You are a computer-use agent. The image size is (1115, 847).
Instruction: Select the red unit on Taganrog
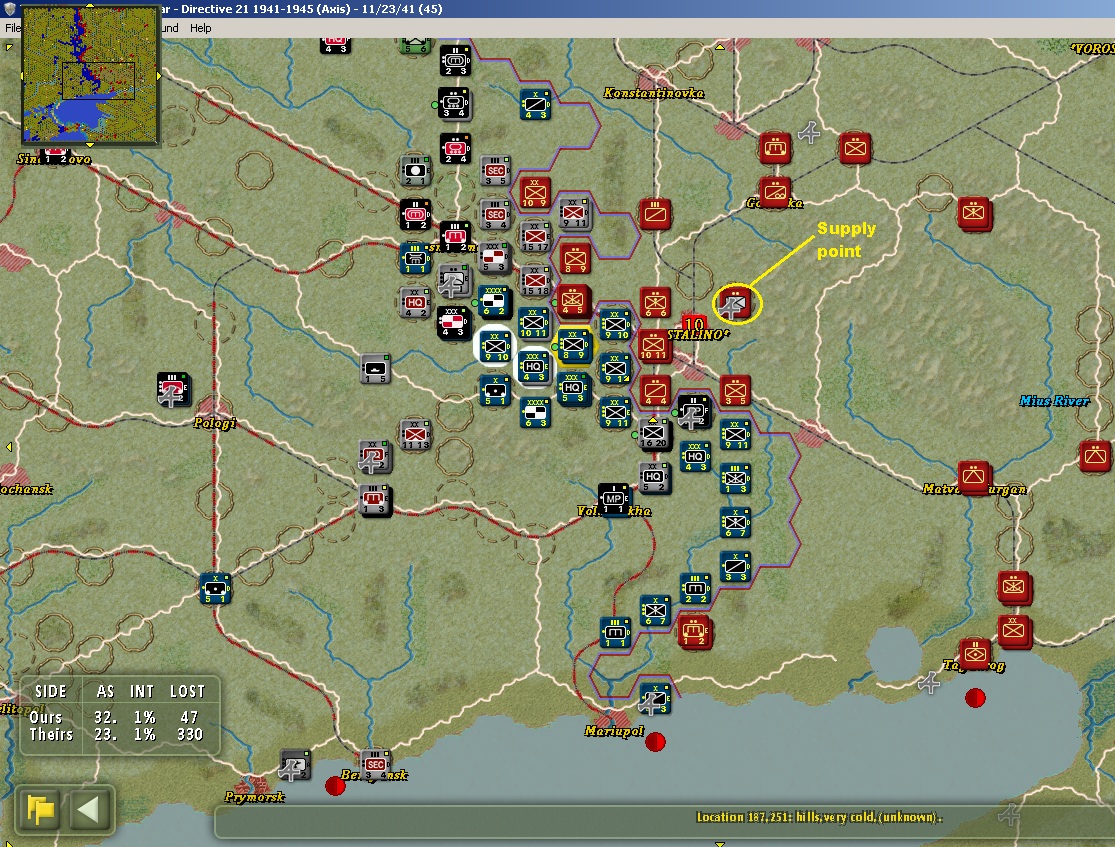pos(975,654)
